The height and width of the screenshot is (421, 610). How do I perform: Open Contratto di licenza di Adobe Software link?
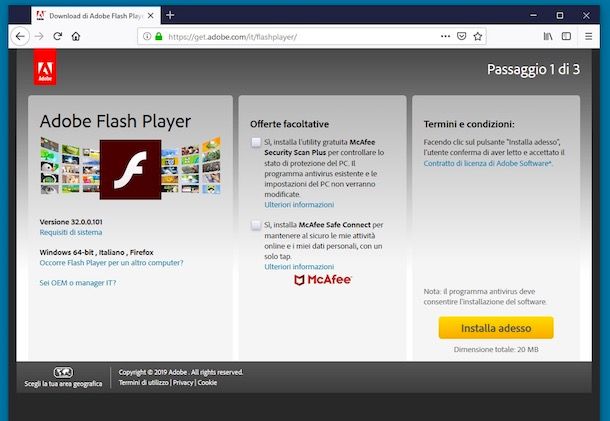point(488,163)
